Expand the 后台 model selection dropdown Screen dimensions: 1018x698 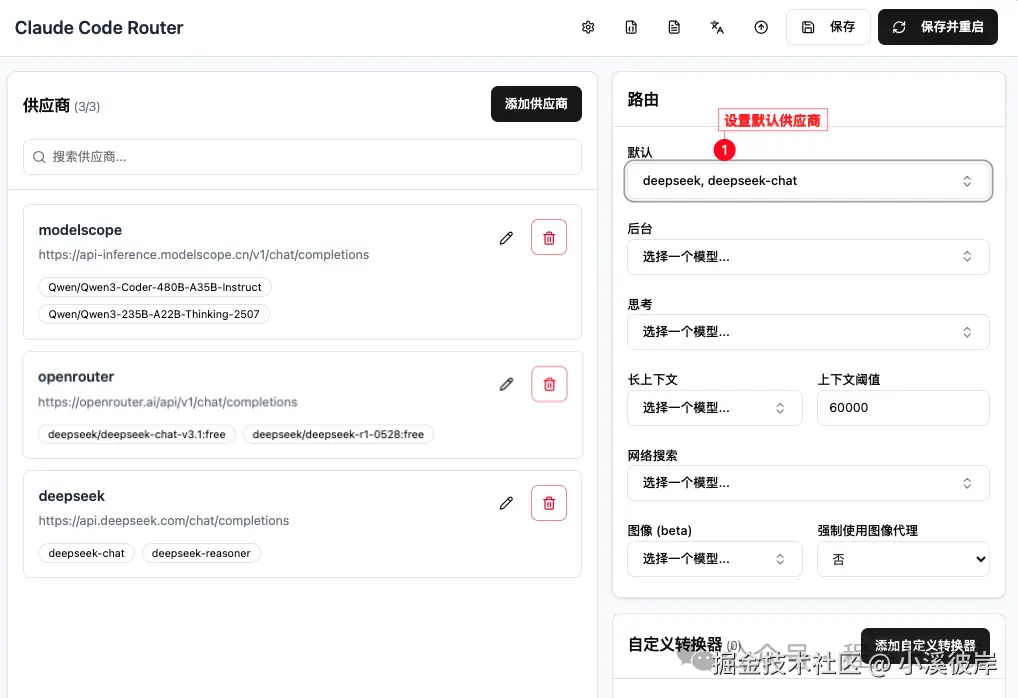coord(808,256)
